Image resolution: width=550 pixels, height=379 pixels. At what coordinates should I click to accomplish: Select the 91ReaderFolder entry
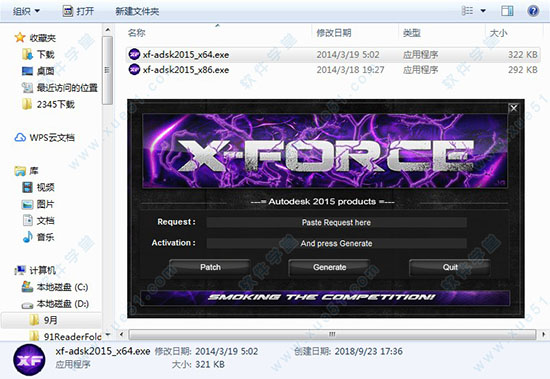66,336
